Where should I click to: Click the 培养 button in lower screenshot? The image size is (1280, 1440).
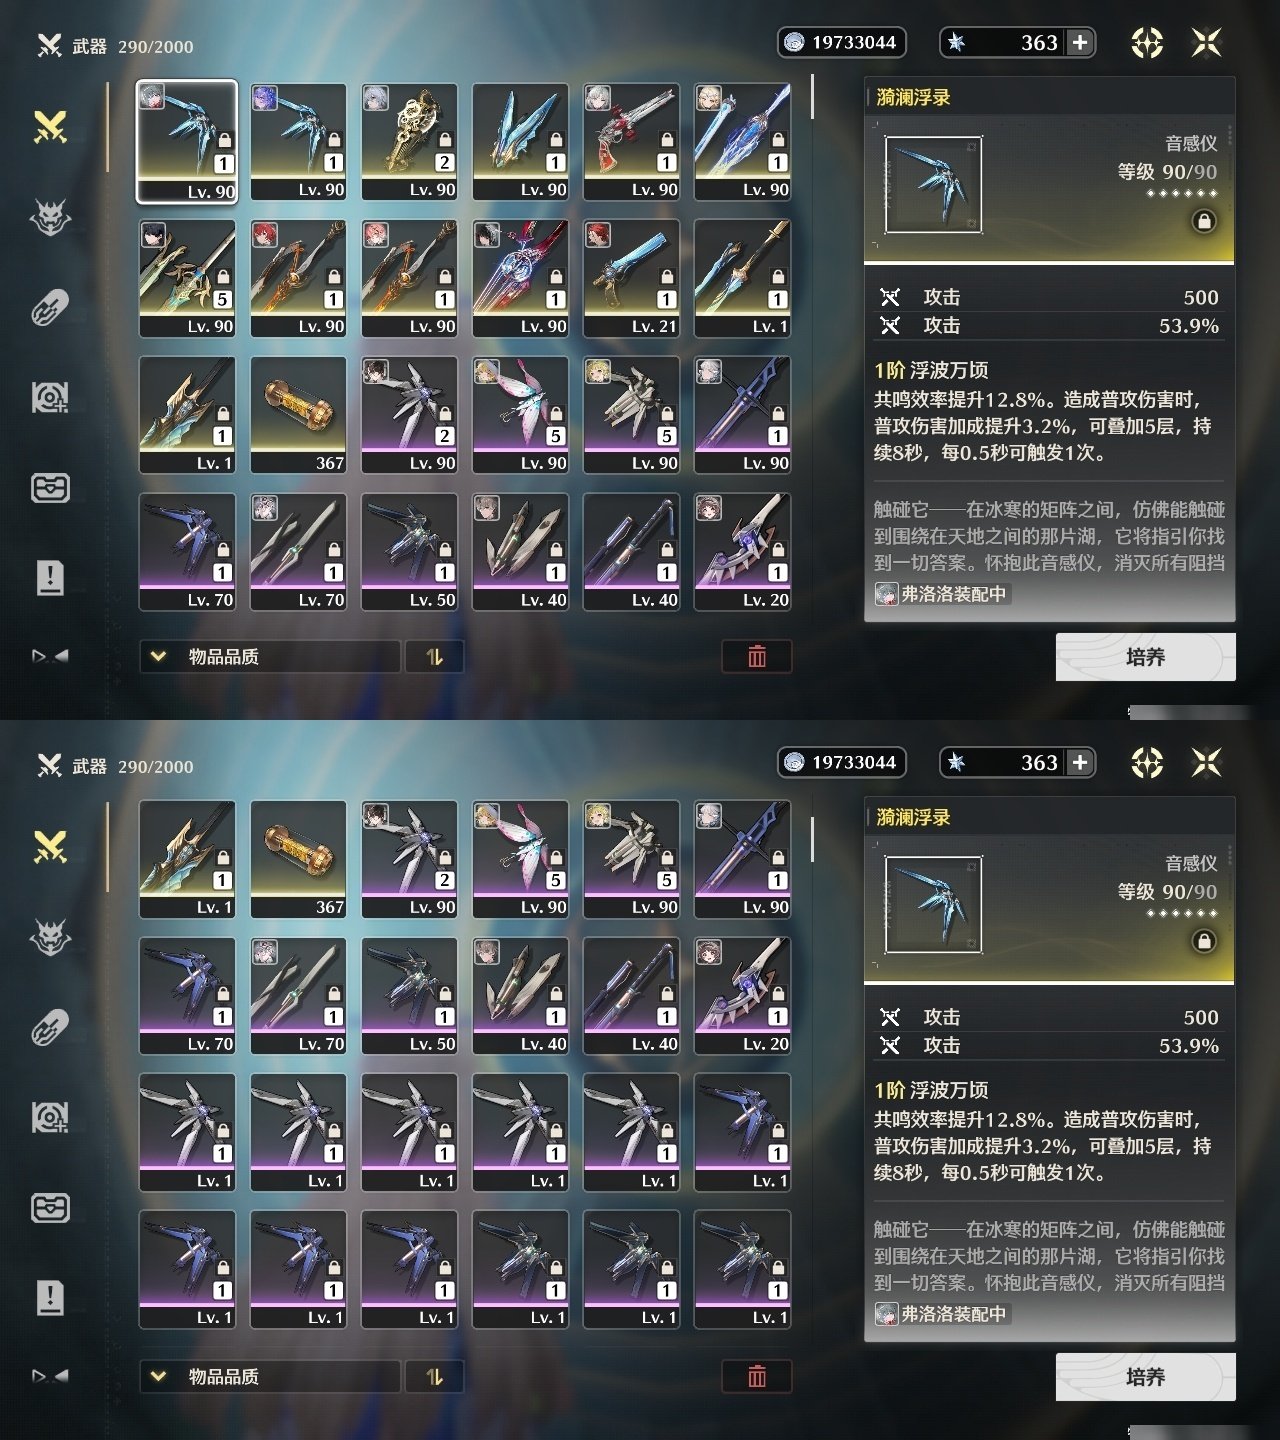(x=1145, y=1377)
